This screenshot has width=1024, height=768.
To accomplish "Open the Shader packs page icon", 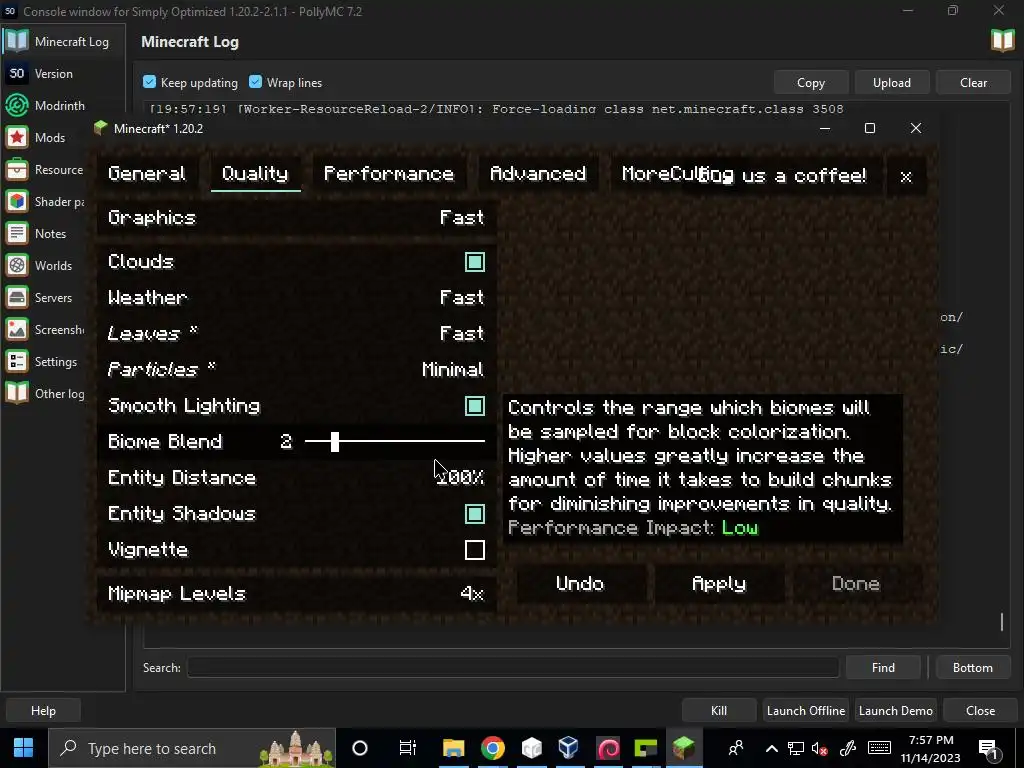I will (17, 202).
